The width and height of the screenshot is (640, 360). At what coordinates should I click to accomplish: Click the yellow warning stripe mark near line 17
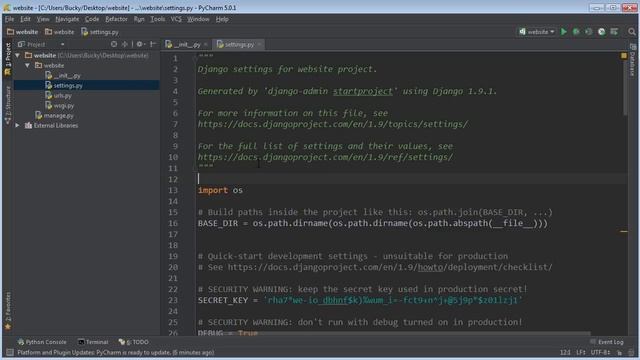pos(624,231)
